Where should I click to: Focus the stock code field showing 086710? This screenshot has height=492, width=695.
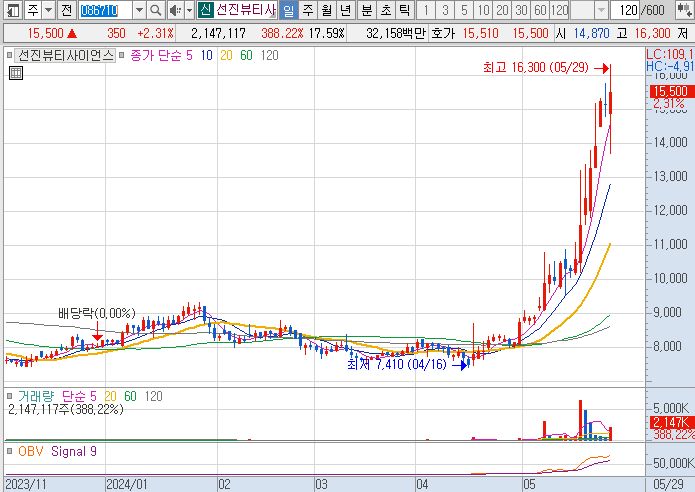point(105,10)
